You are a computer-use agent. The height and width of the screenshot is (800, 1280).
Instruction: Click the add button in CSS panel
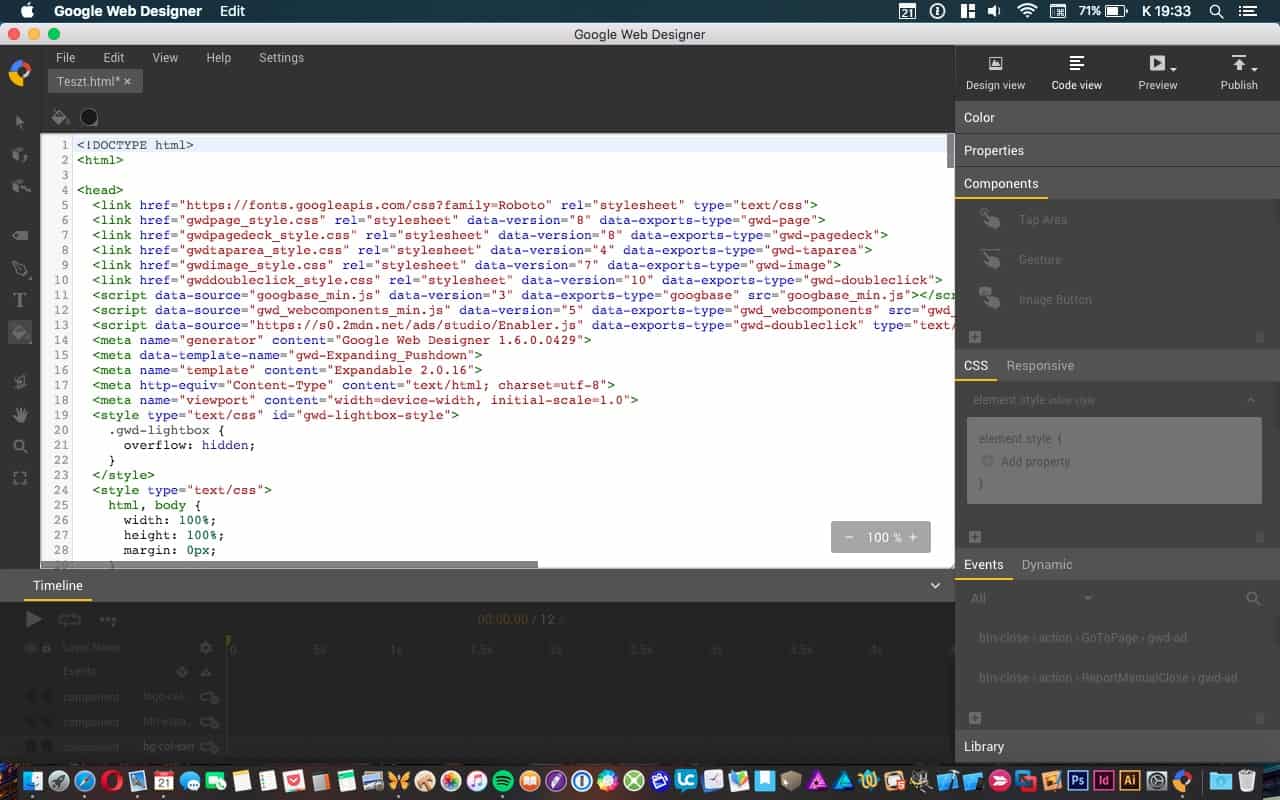pos(975,537)
